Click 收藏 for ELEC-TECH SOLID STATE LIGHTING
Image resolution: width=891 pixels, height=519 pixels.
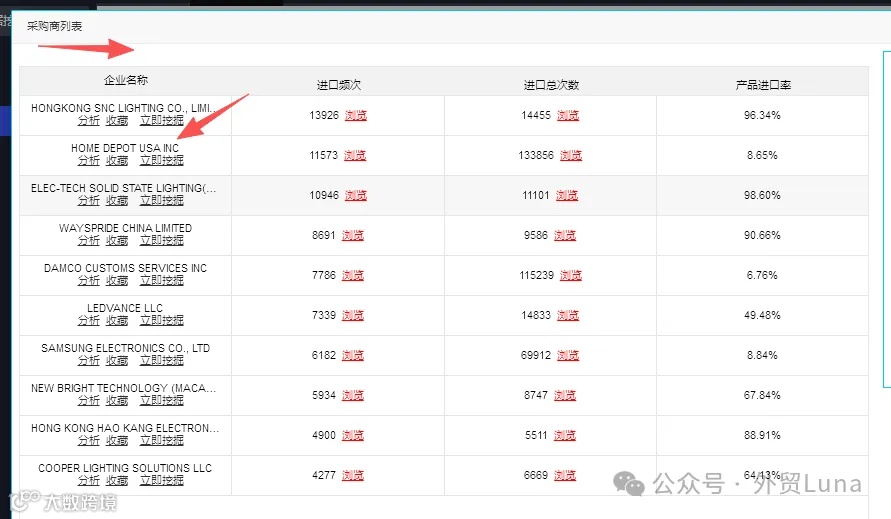click(x=117, y=200)
